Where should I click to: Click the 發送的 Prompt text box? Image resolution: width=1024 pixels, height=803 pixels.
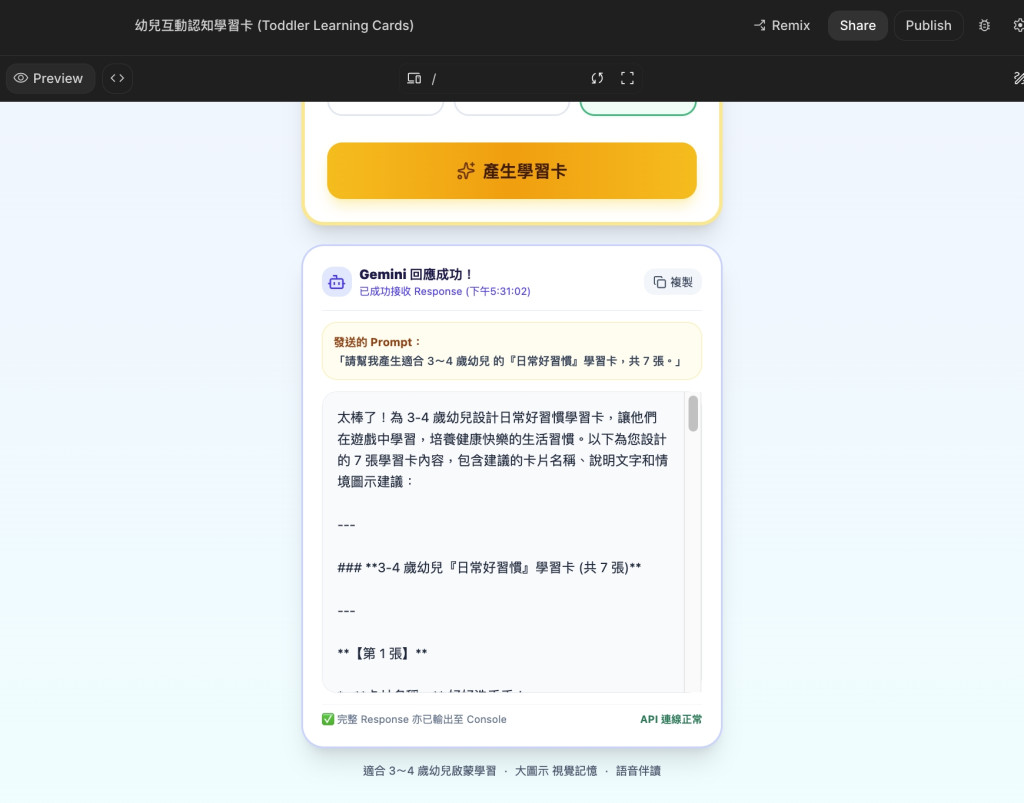click(x=512, y=351)
